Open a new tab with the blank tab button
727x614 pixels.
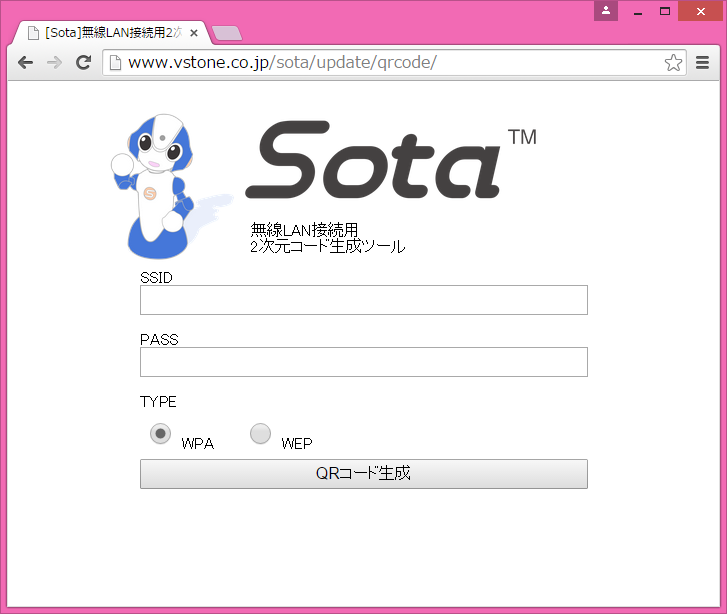tap(226, 33)
